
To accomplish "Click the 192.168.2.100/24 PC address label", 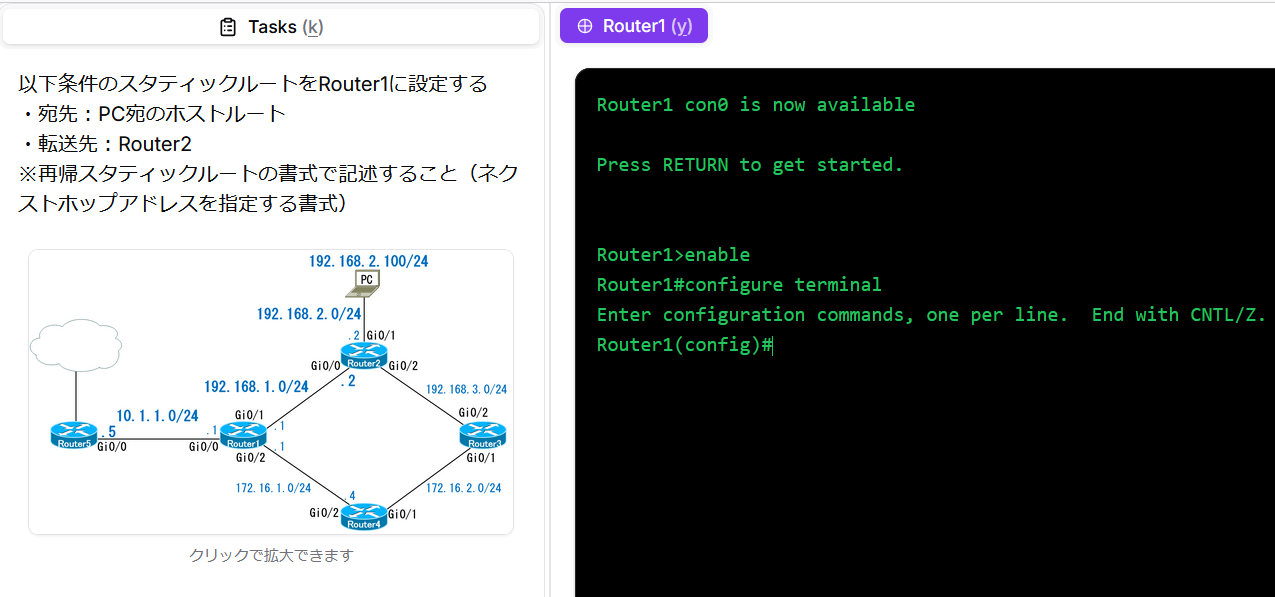I will coord(368,261).
